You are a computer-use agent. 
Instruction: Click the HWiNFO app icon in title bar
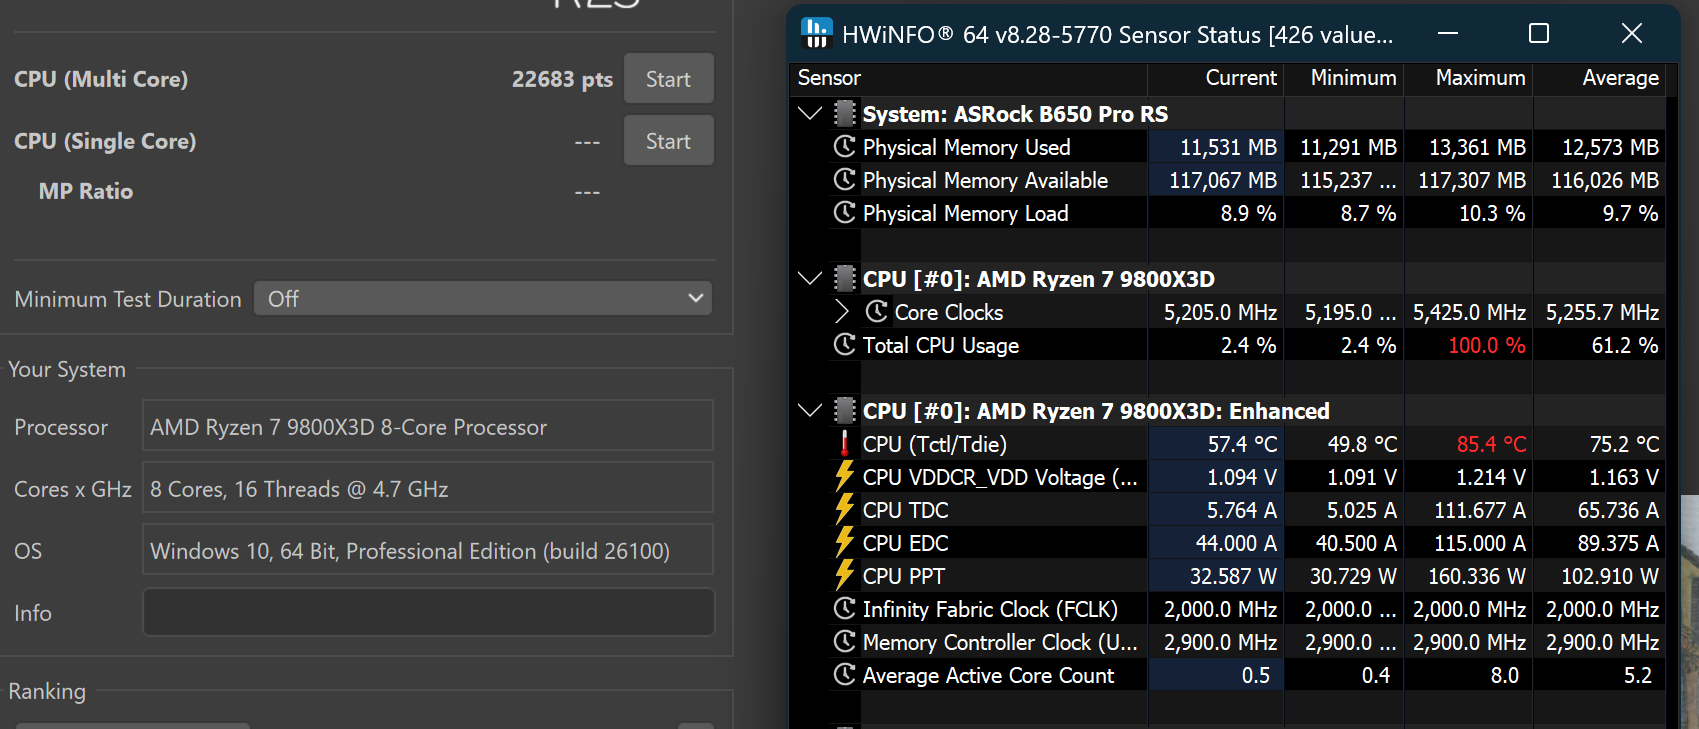[x=816, y=33]
